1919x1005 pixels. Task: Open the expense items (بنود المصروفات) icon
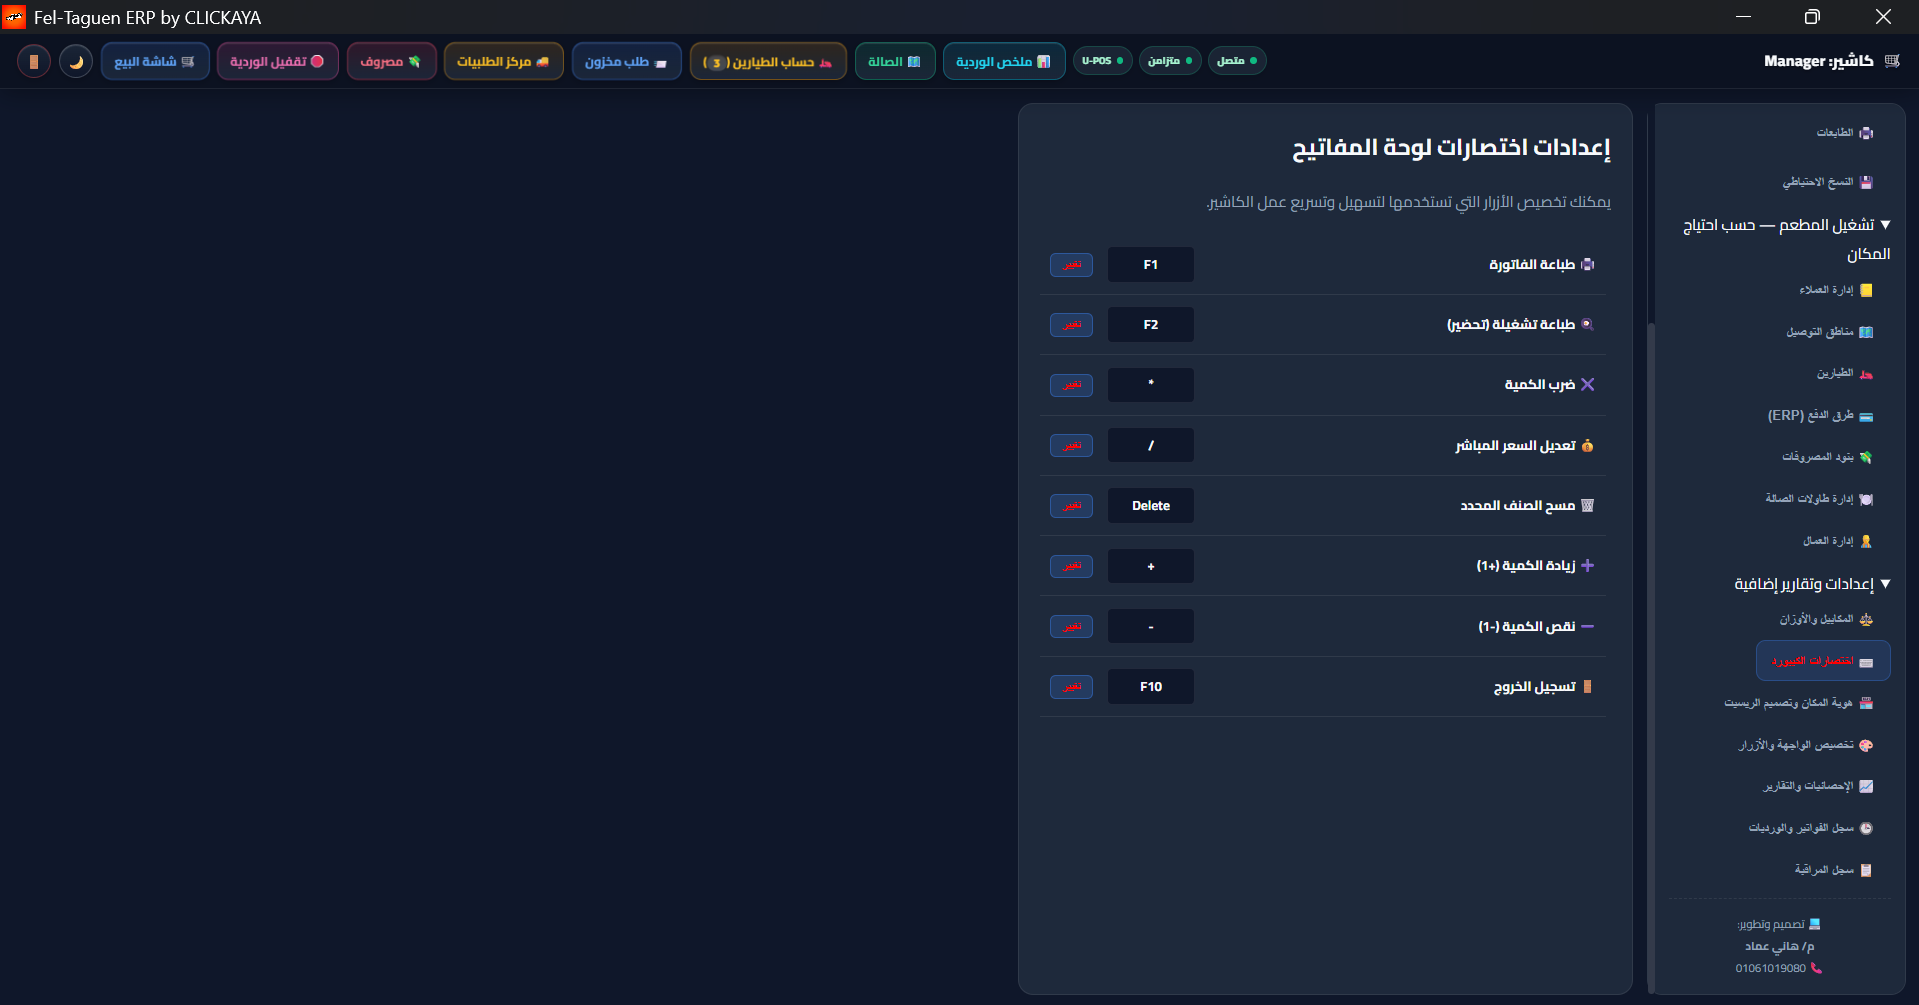click(x=1866, y=457)
